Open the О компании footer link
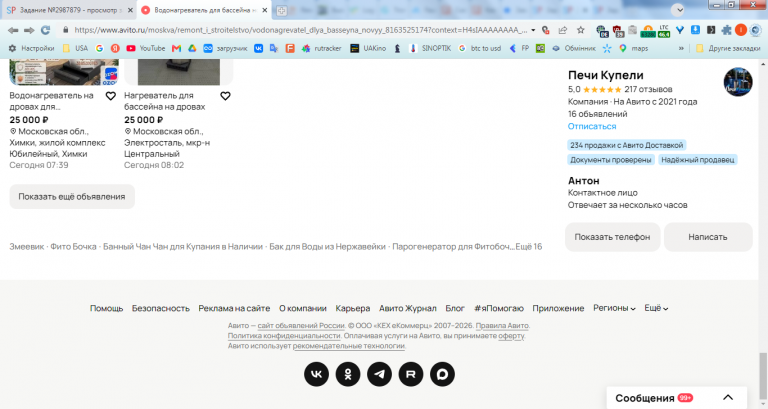The height and width of the screenshot is (409, 768). click(303, 308)
